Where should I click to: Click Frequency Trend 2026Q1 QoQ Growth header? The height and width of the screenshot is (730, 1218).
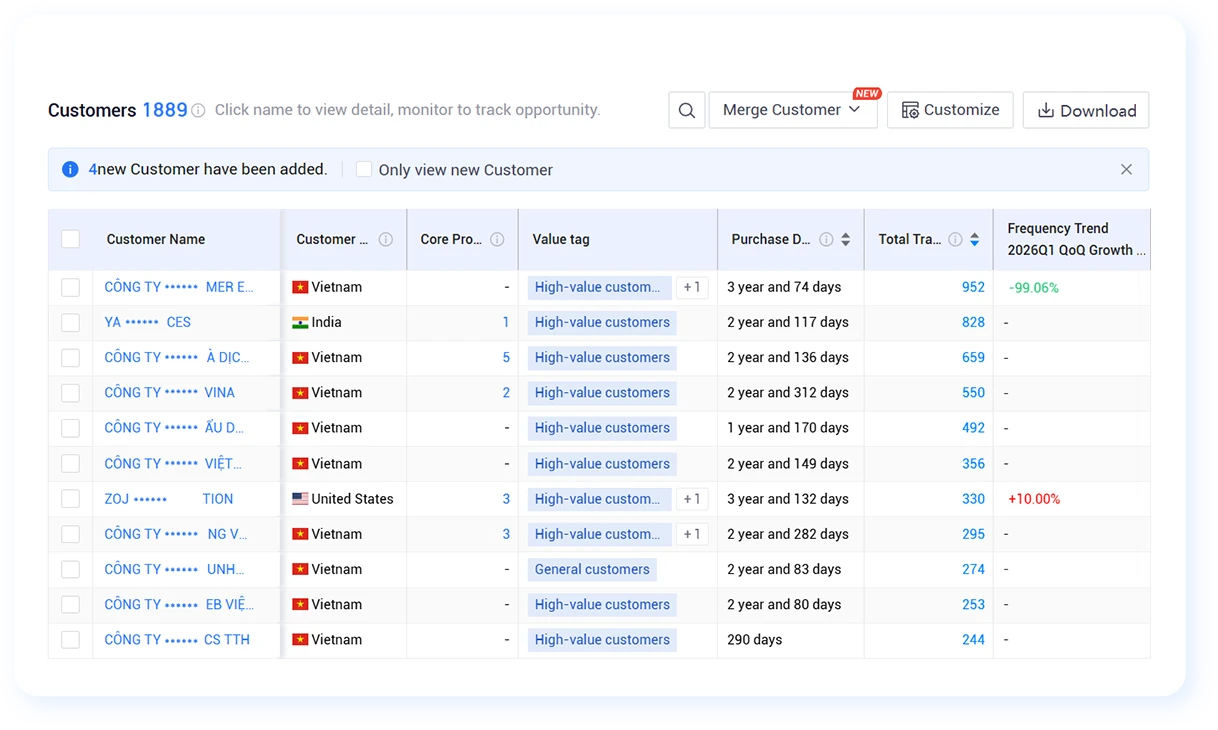pyautogui.click(x=1076, y=239)
